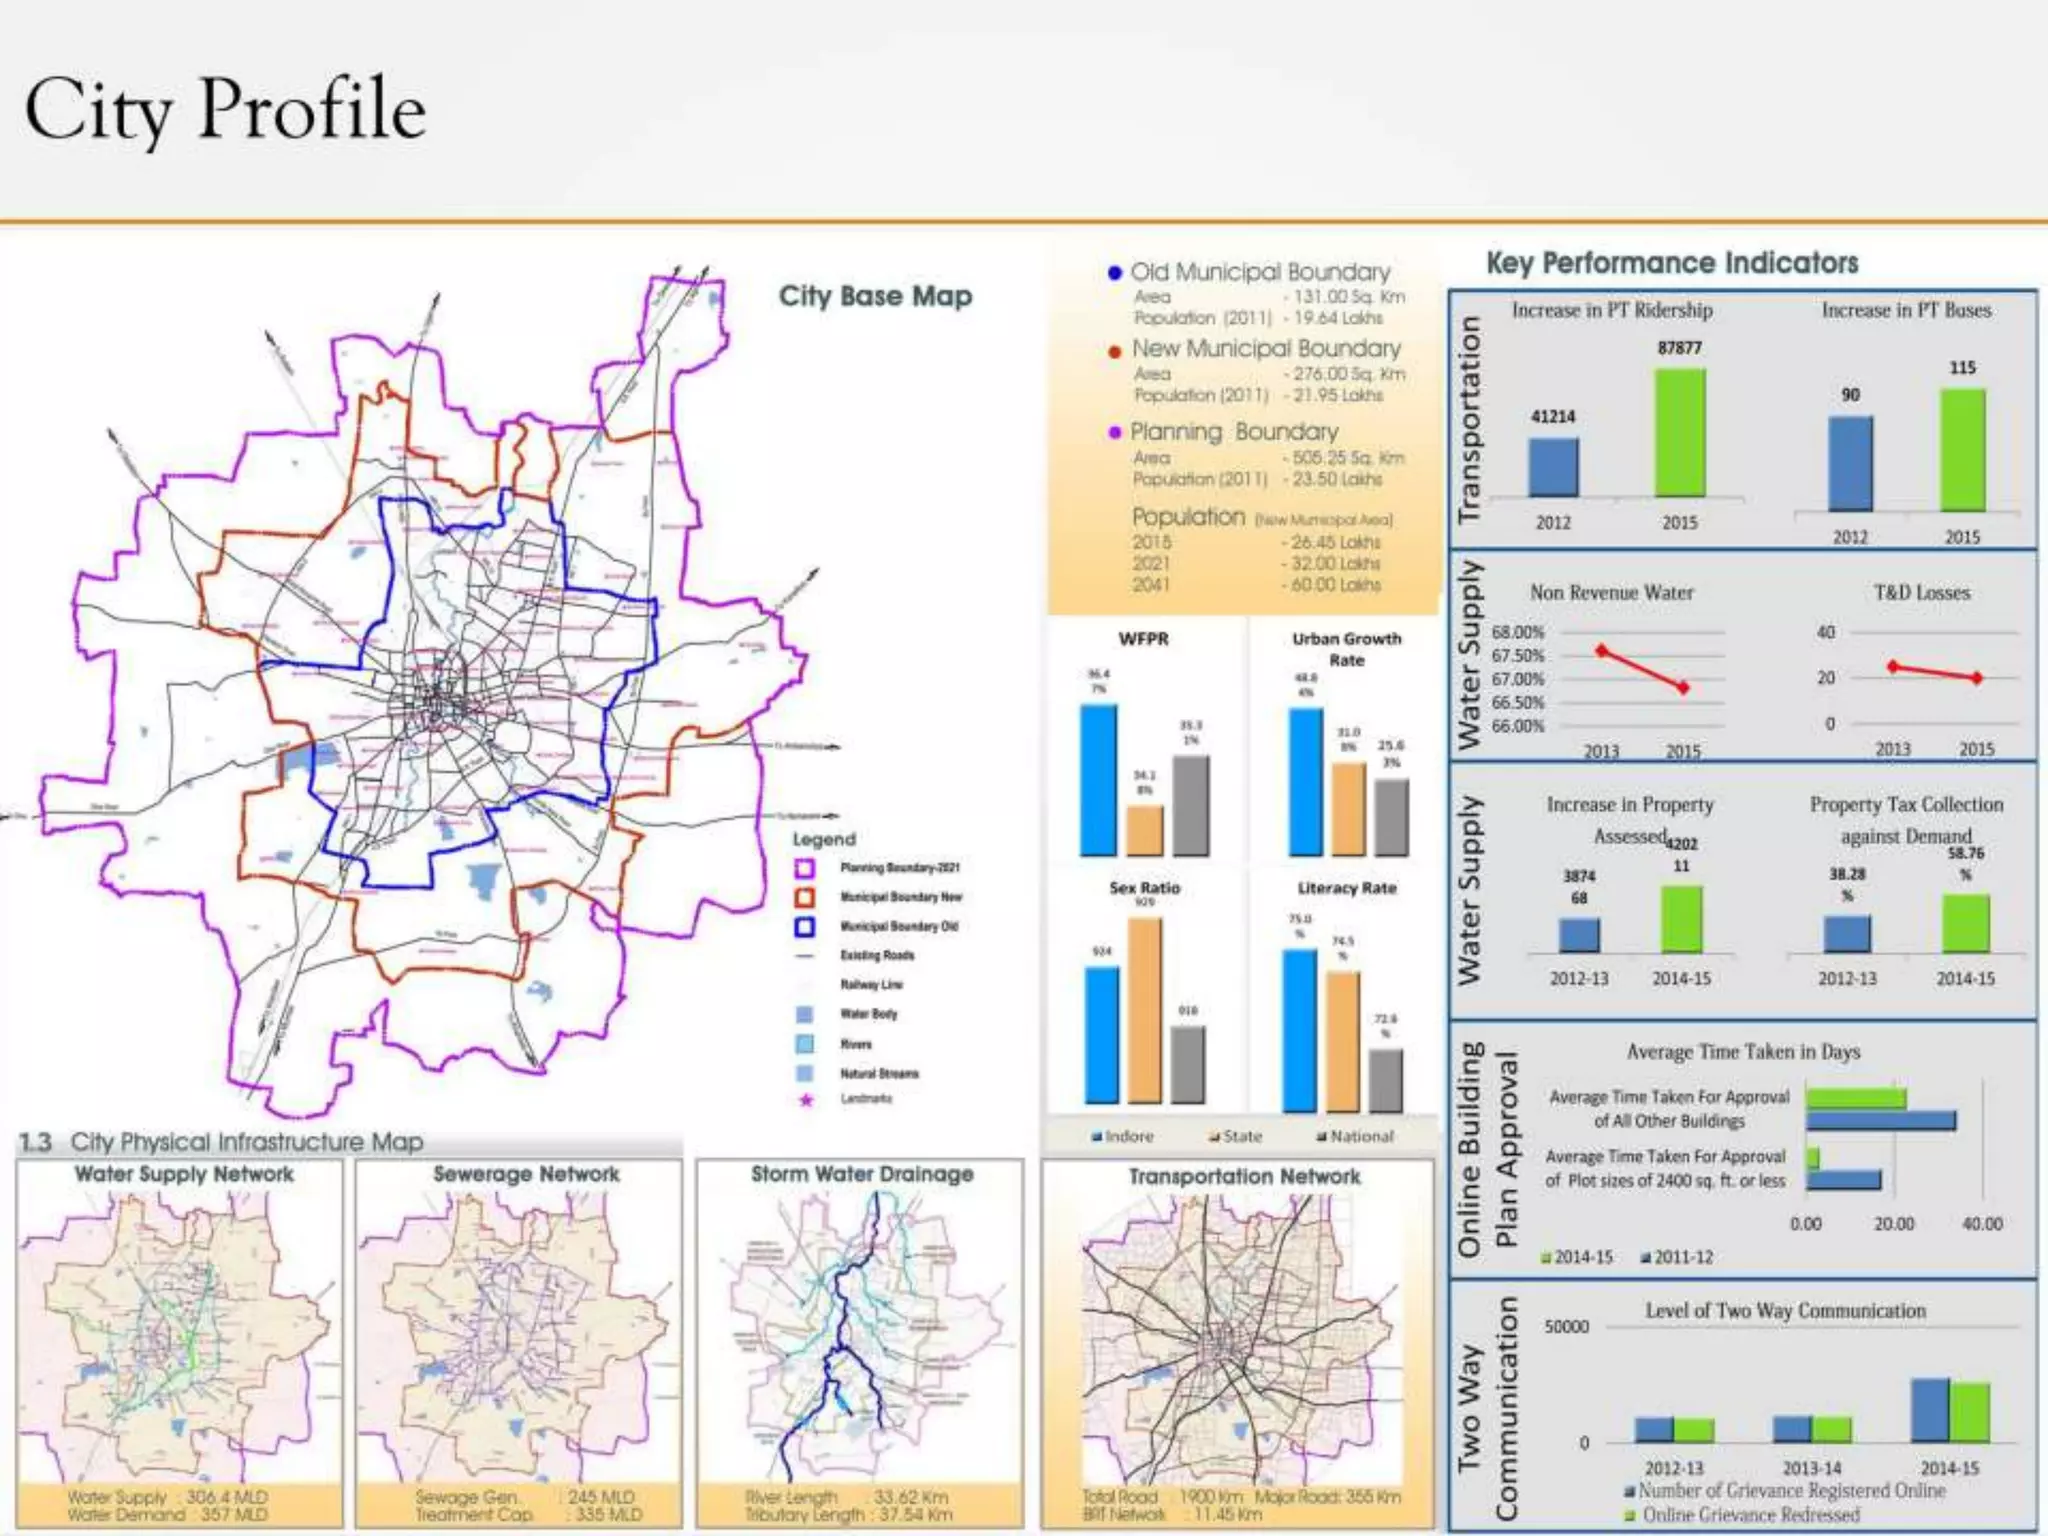Click the Non Revenue Water chart title
This screenshot has height=1536, width=2048.
[x=1612, y=592]
